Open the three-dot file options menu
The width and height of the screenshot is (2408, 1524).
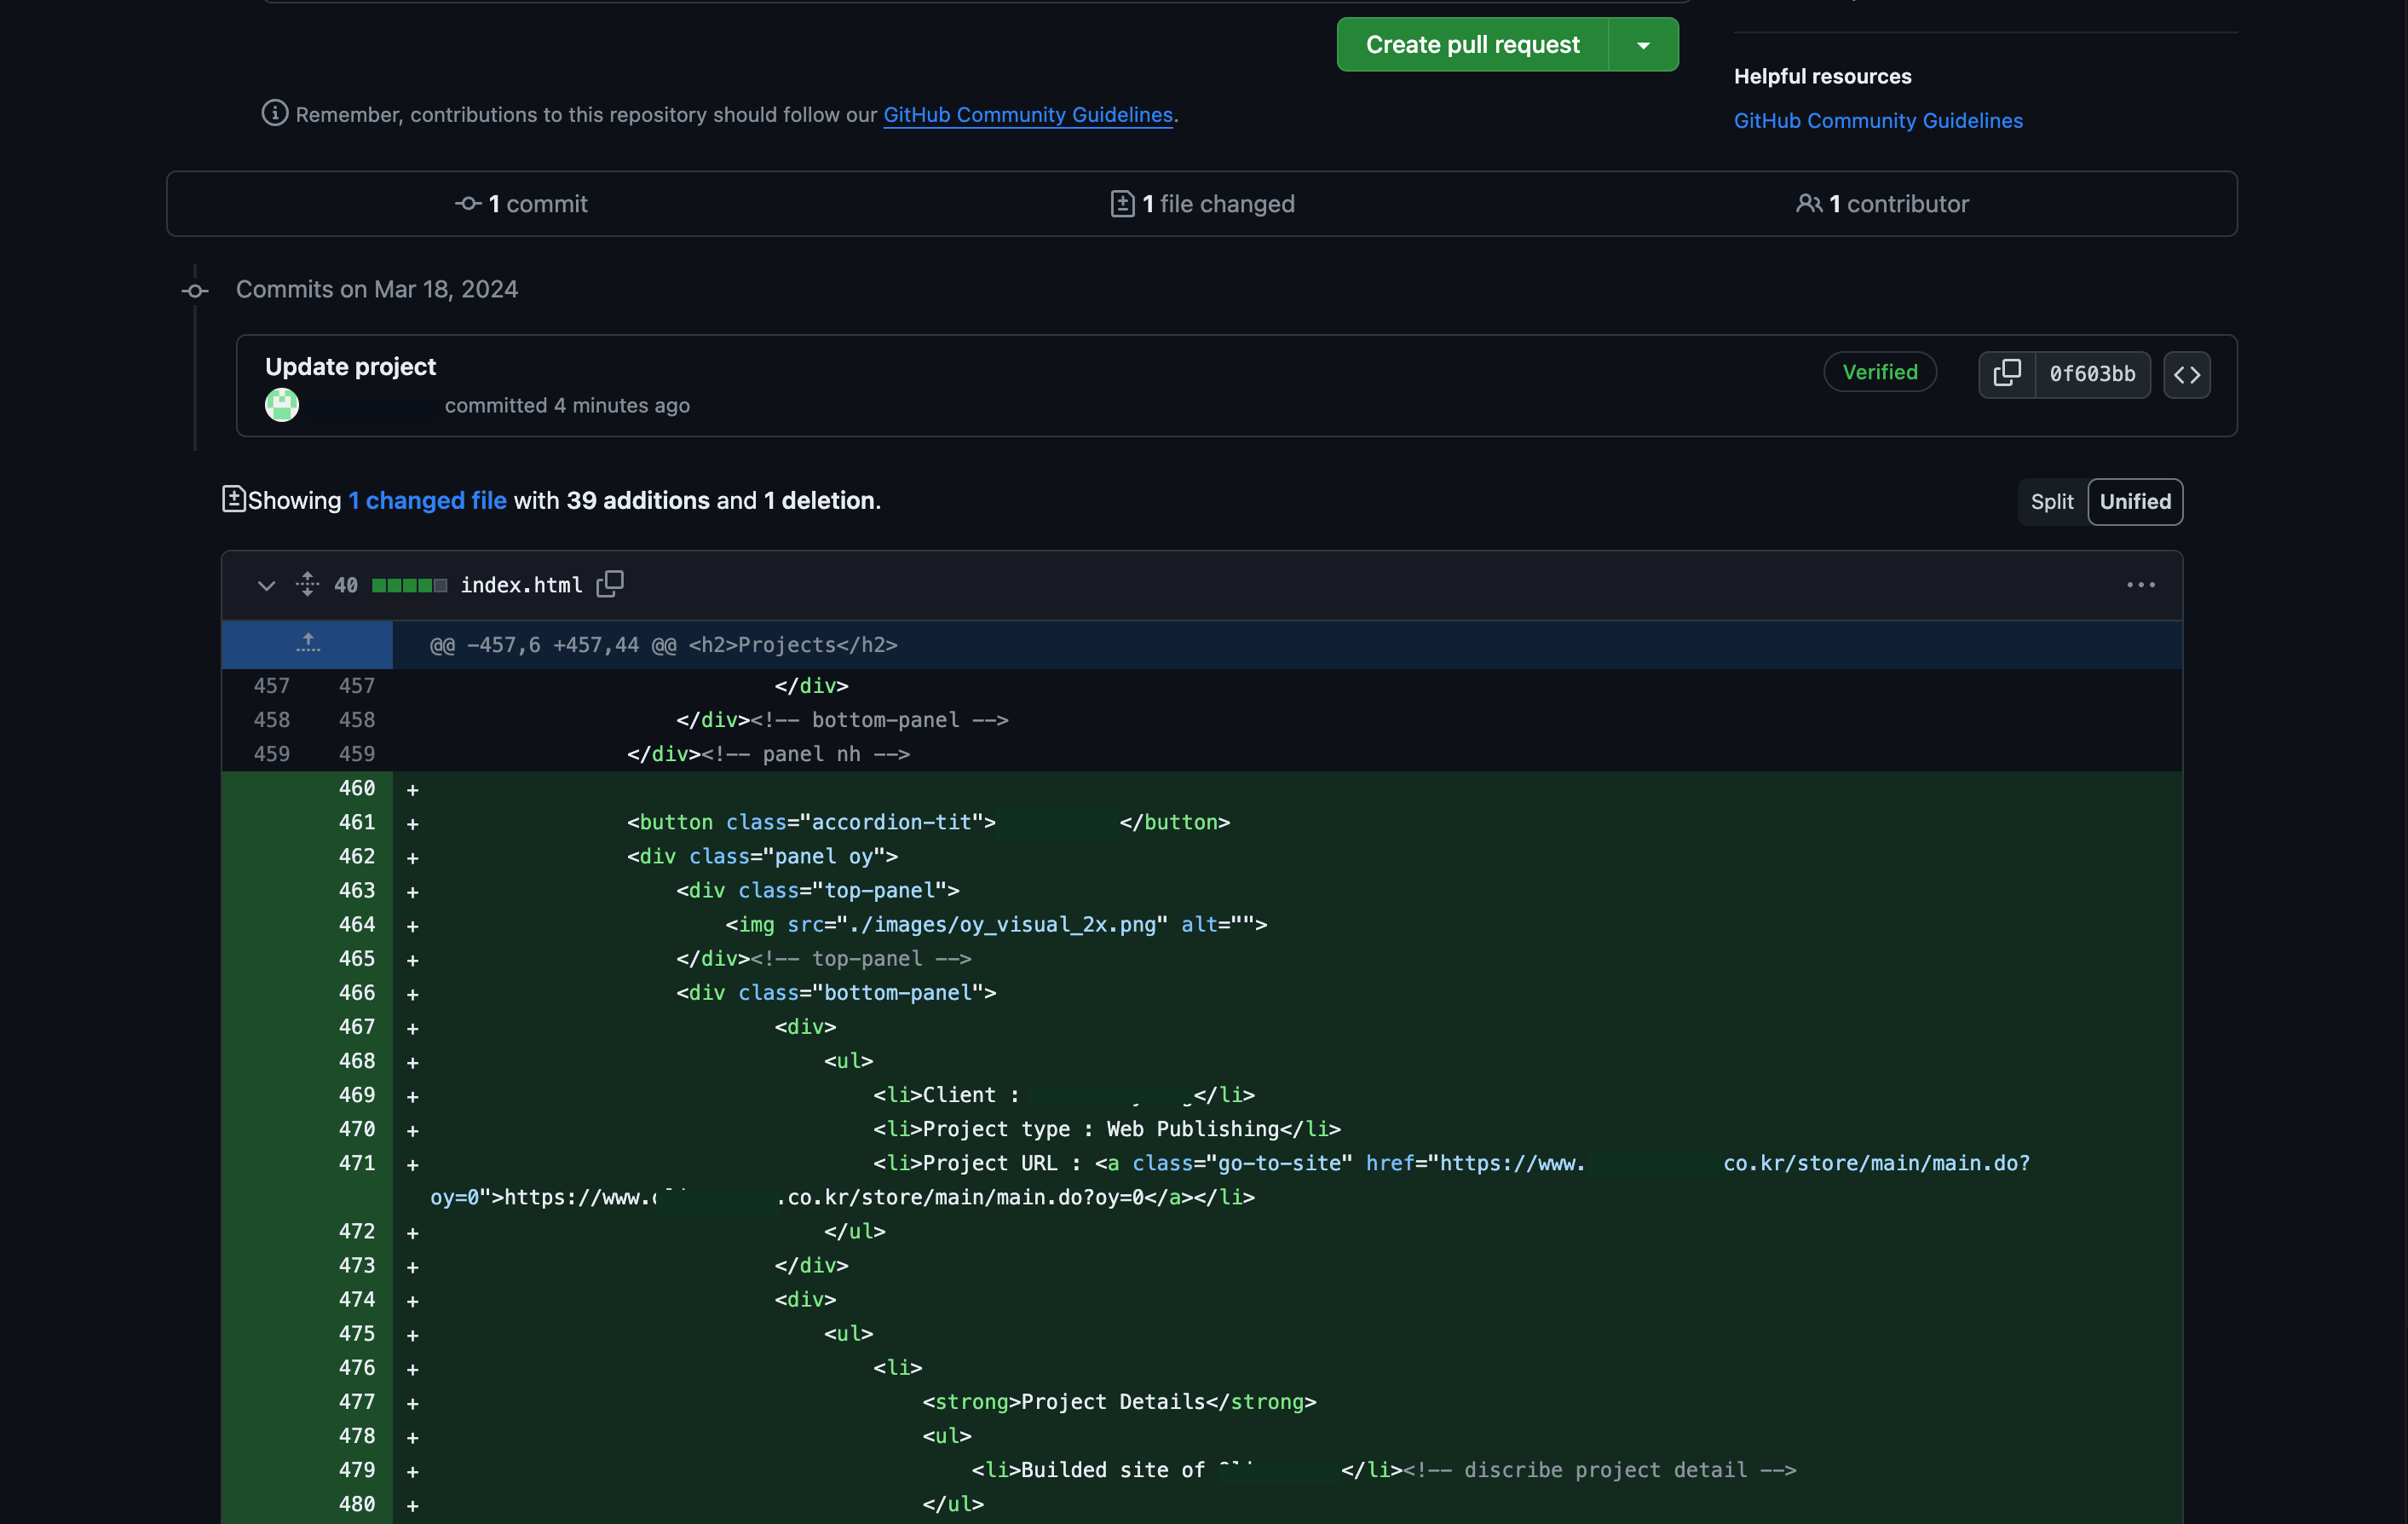pyautogui.click(x=2140, y=585)
